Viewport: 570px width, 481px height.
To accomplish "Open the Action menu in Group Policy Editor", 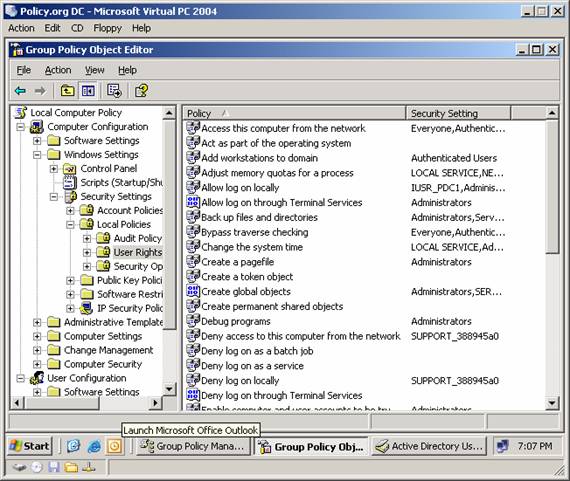I will point(58,70).
